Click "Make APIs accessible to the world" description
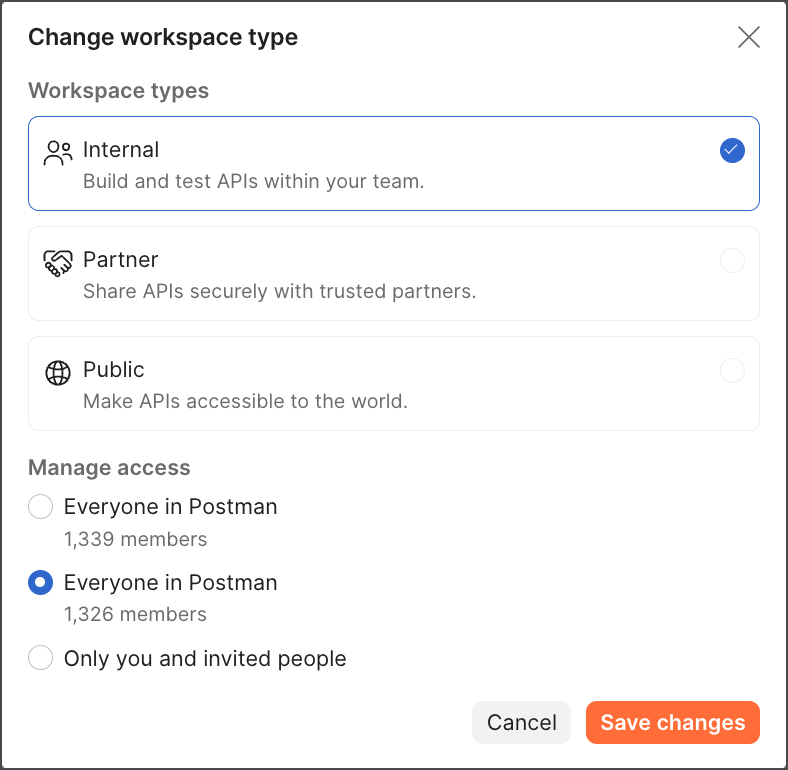 click(x=245, y=402)
